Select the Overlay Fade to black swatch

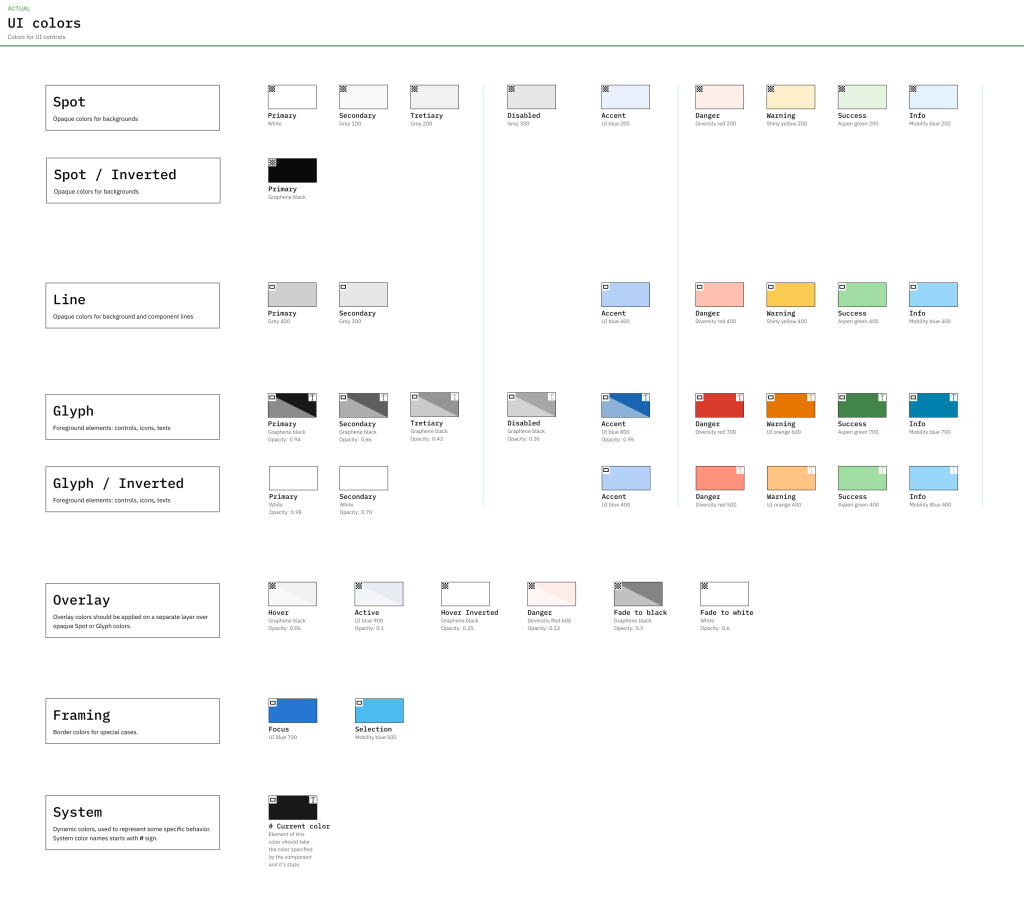(638, 594)
